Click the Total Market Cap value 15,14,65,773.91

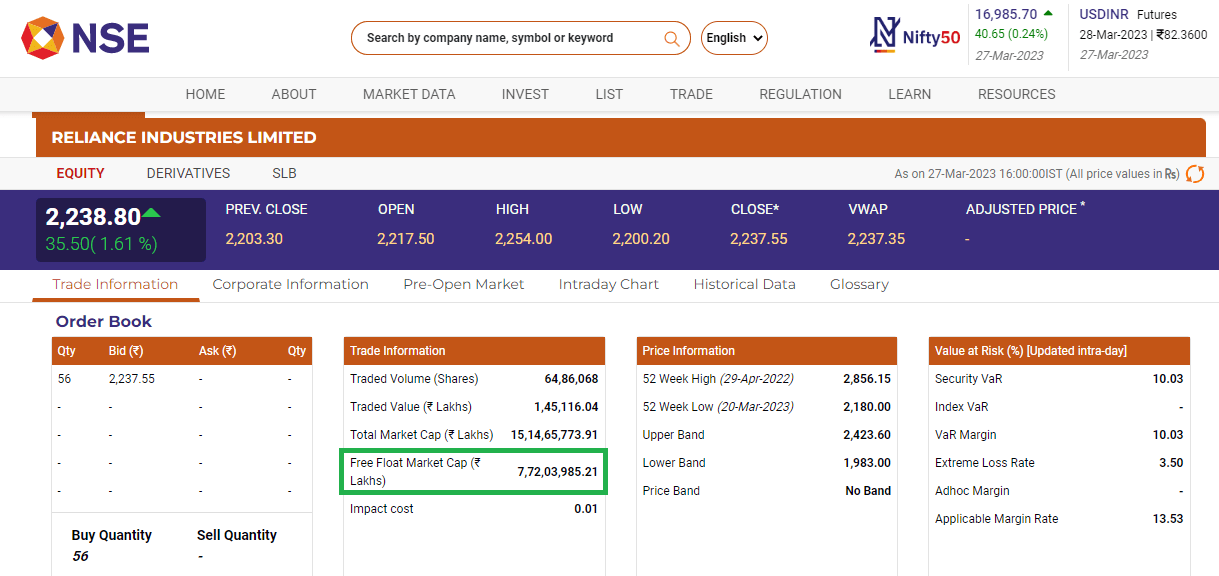pos(554,435)
